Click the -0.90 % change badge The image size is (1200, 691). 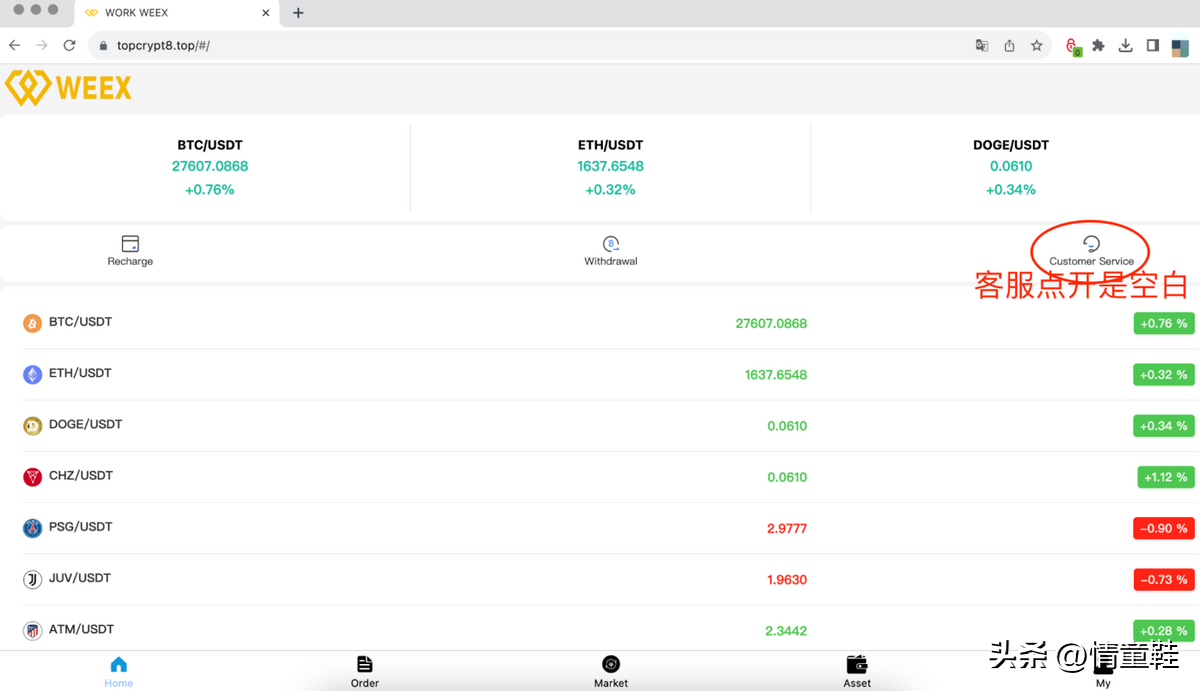1164,528
